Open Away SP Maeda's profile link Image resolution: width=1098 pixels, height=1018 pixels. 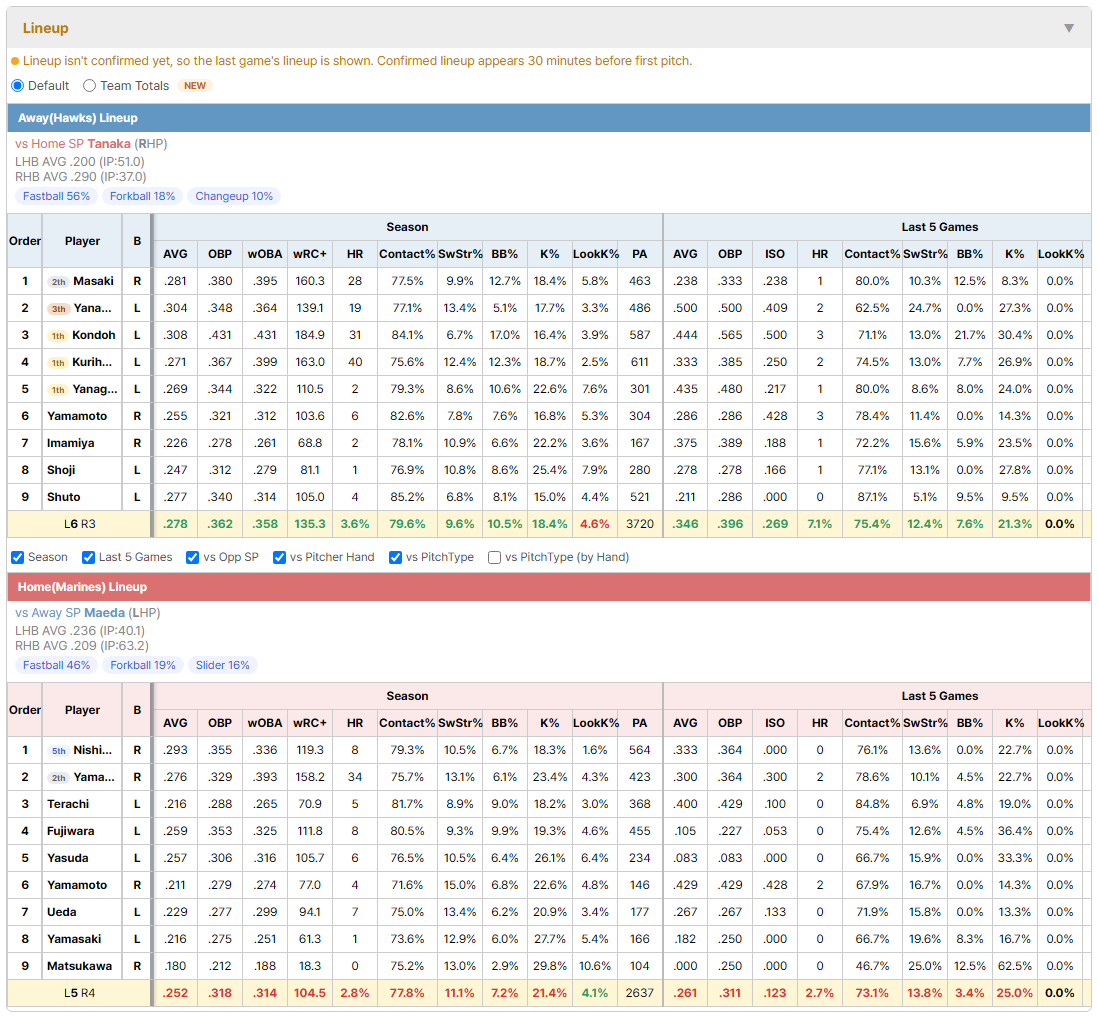point(104,613)
